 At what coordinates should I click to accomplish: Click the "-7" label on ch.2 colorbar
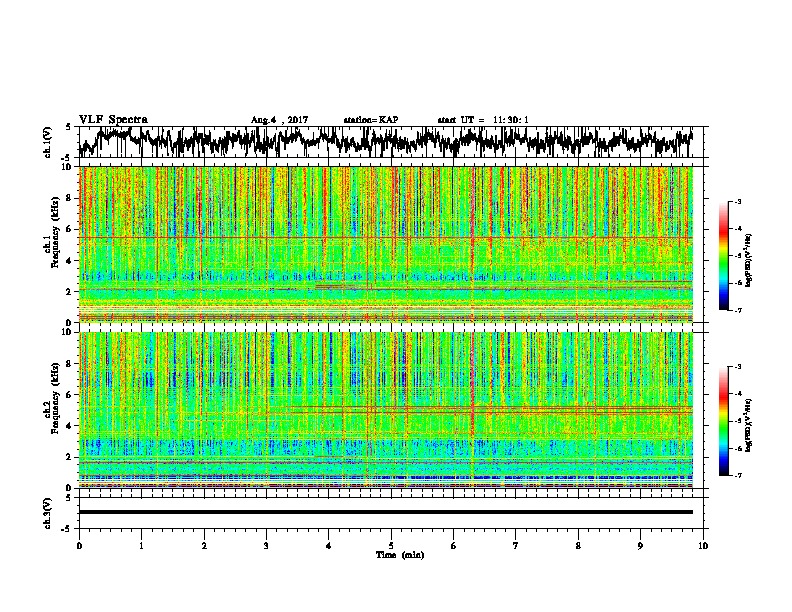738,476
